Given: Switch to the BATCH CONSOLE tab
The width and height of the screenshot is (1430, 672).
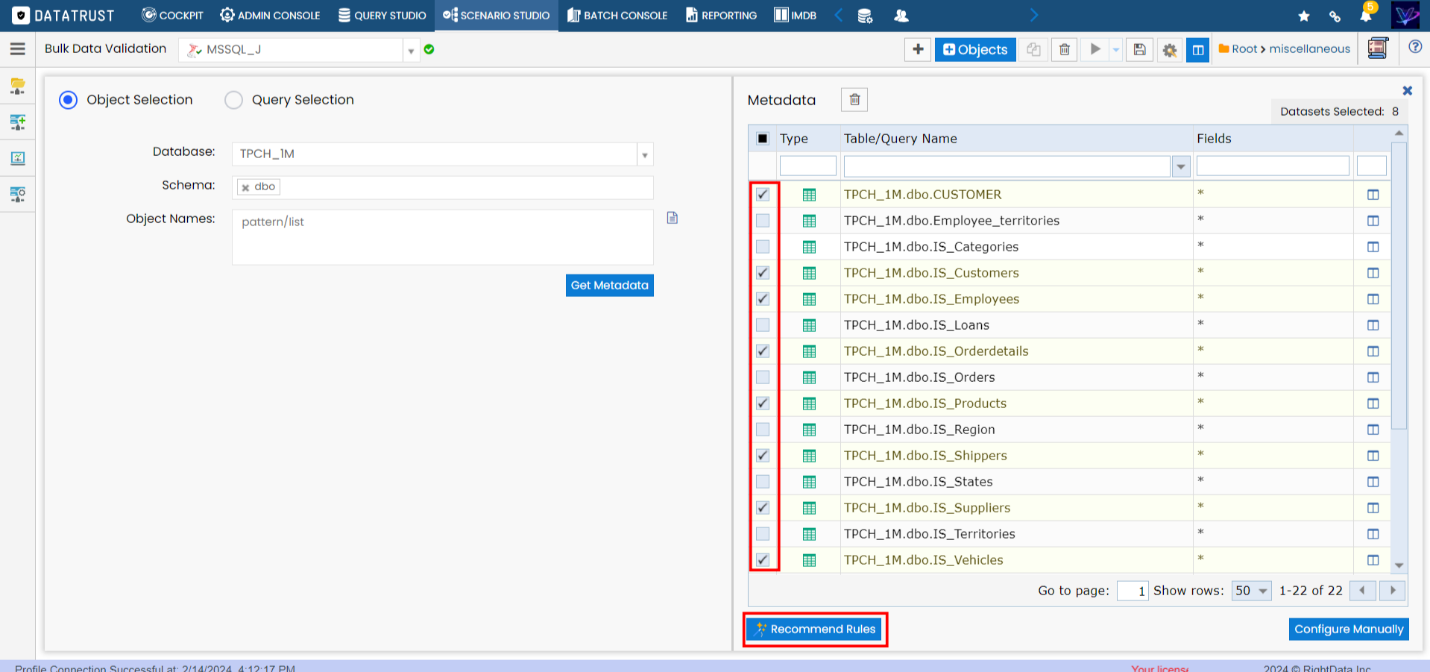Looking at the screenshot, I should point(617,15).
